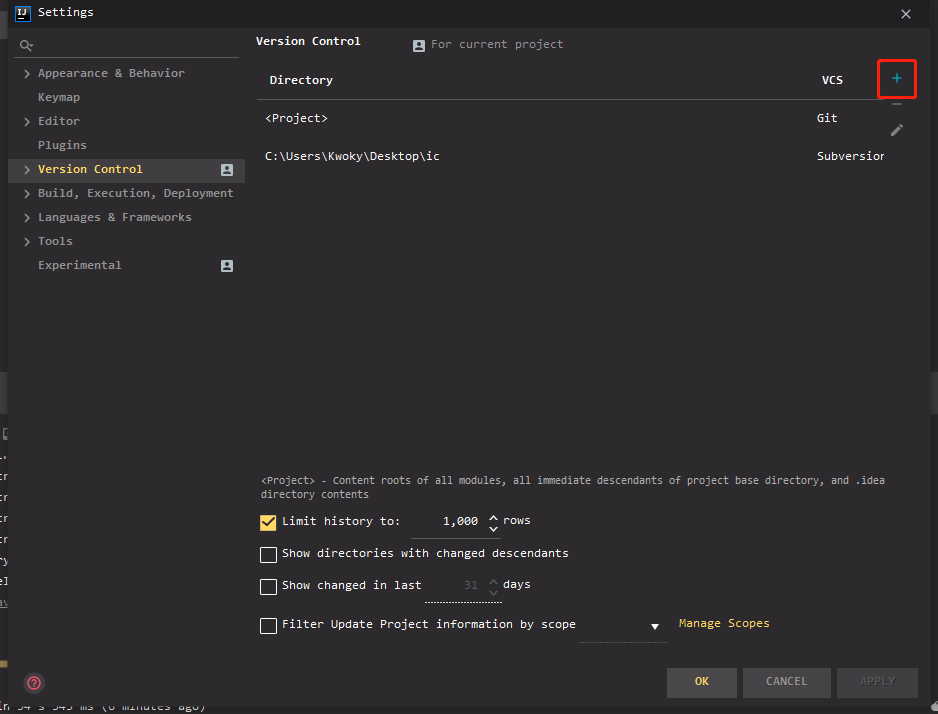Select Plugins in settings tree
This screenshot has height=714, width=938.
[62, 145]
